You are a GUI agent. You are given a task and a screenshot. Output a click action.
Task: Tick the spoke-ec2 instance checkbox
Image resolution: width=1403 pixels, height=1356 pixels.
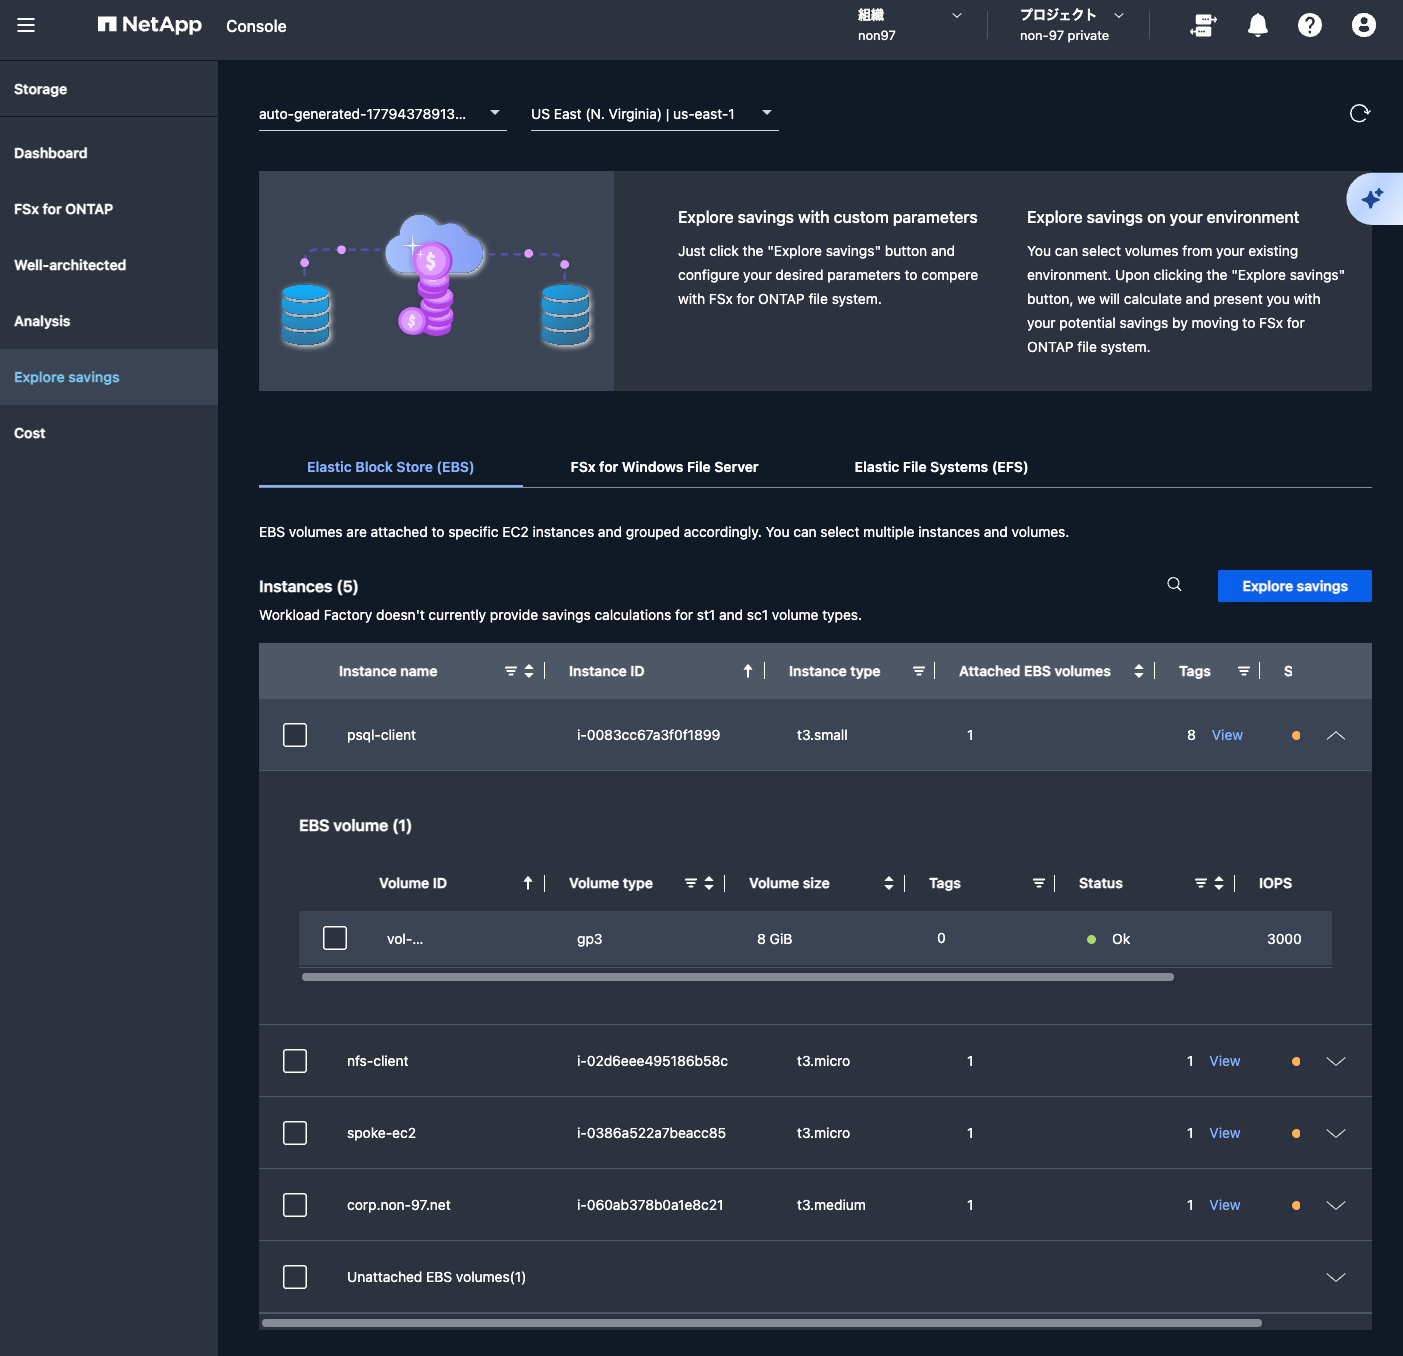[295, 1133]
